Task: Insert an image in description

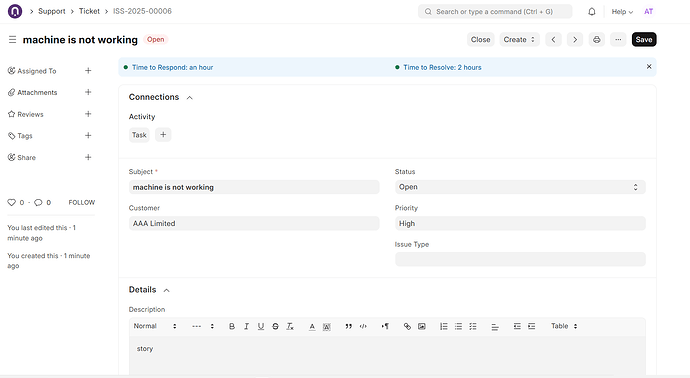Action: pos(422,326)
